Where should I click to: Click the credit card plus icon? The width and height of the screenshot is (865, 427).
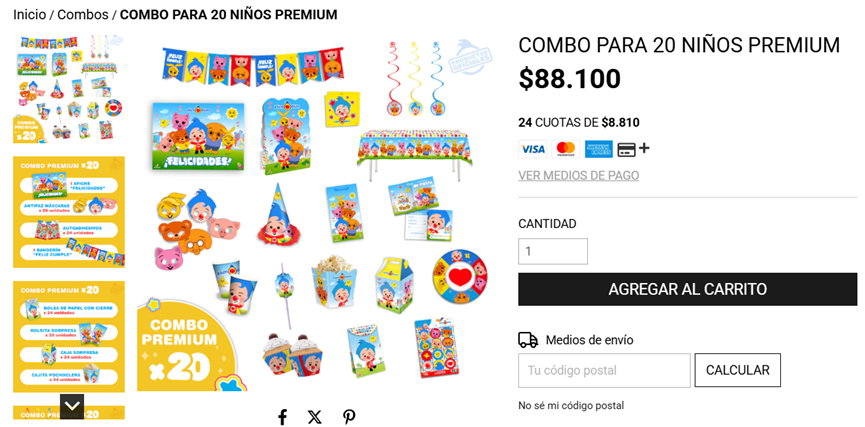pos(633,149)
